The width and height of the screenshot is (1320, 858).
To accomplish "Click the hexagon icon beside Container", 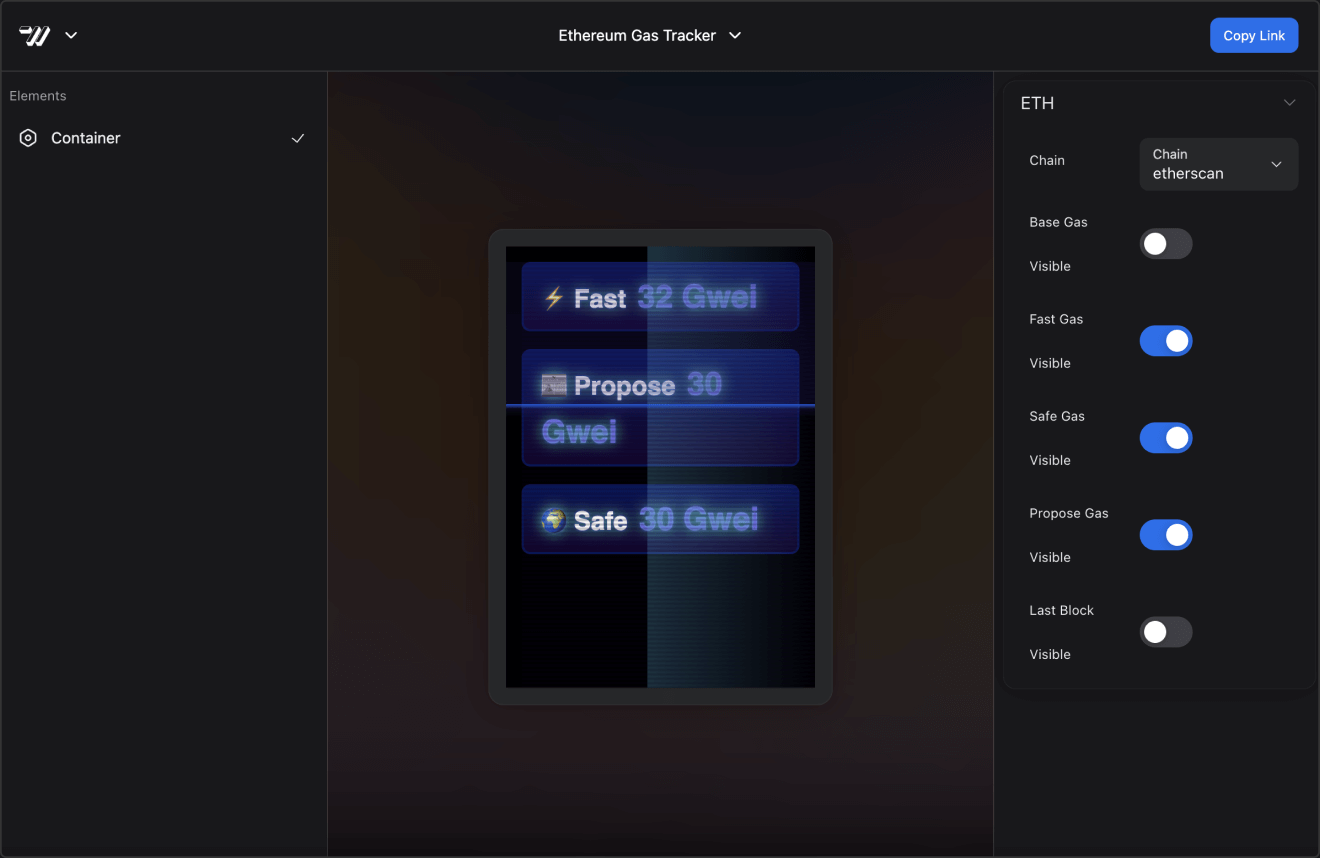I will pyautogui.click(x=28, y=138).
